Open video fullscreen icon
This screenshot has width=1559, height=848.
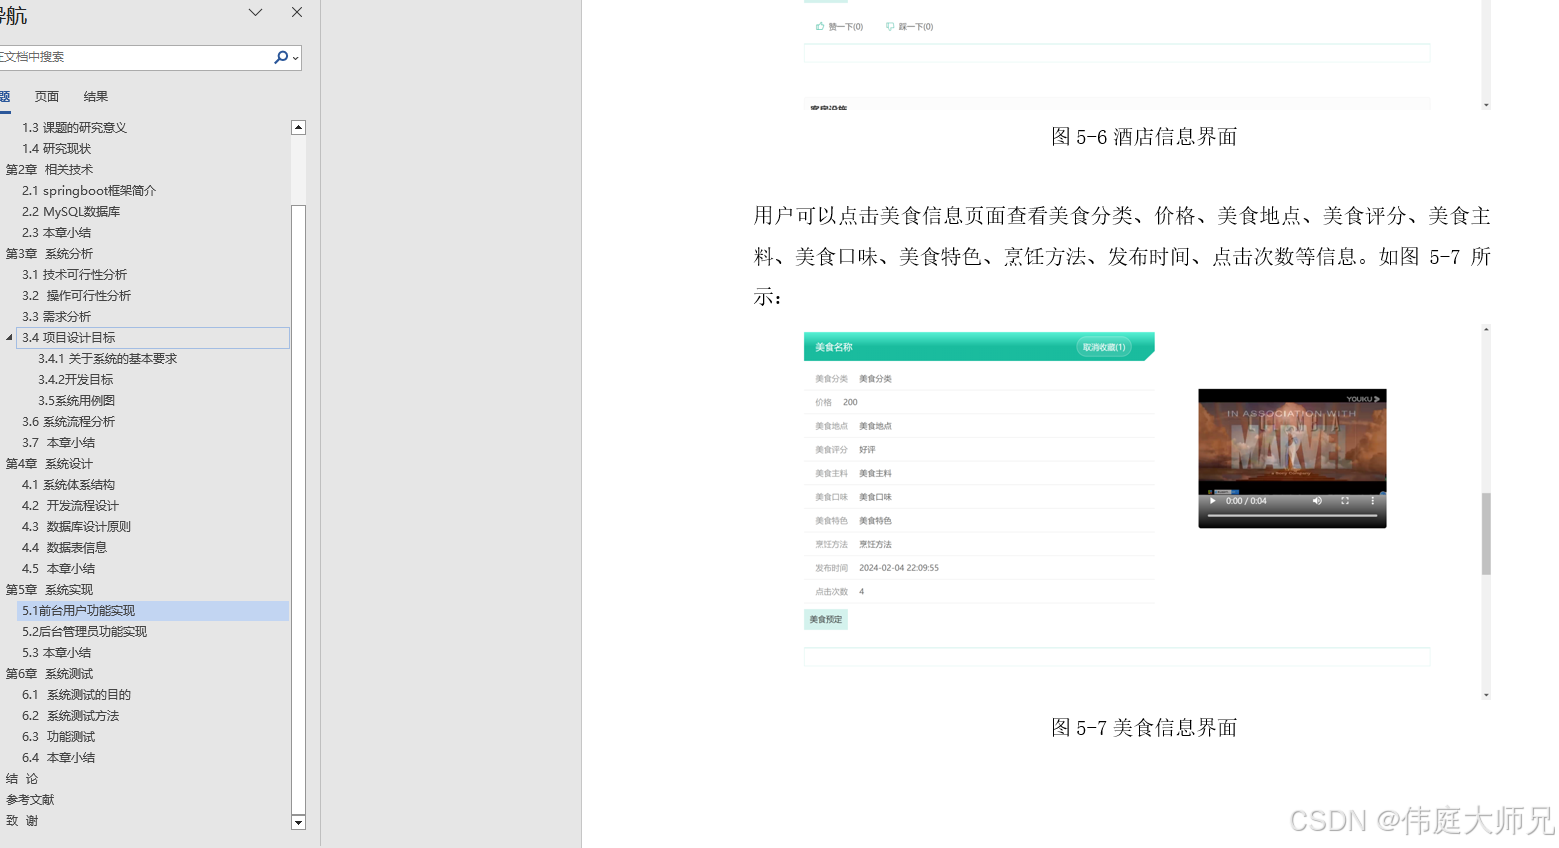tap(1345, 501)
